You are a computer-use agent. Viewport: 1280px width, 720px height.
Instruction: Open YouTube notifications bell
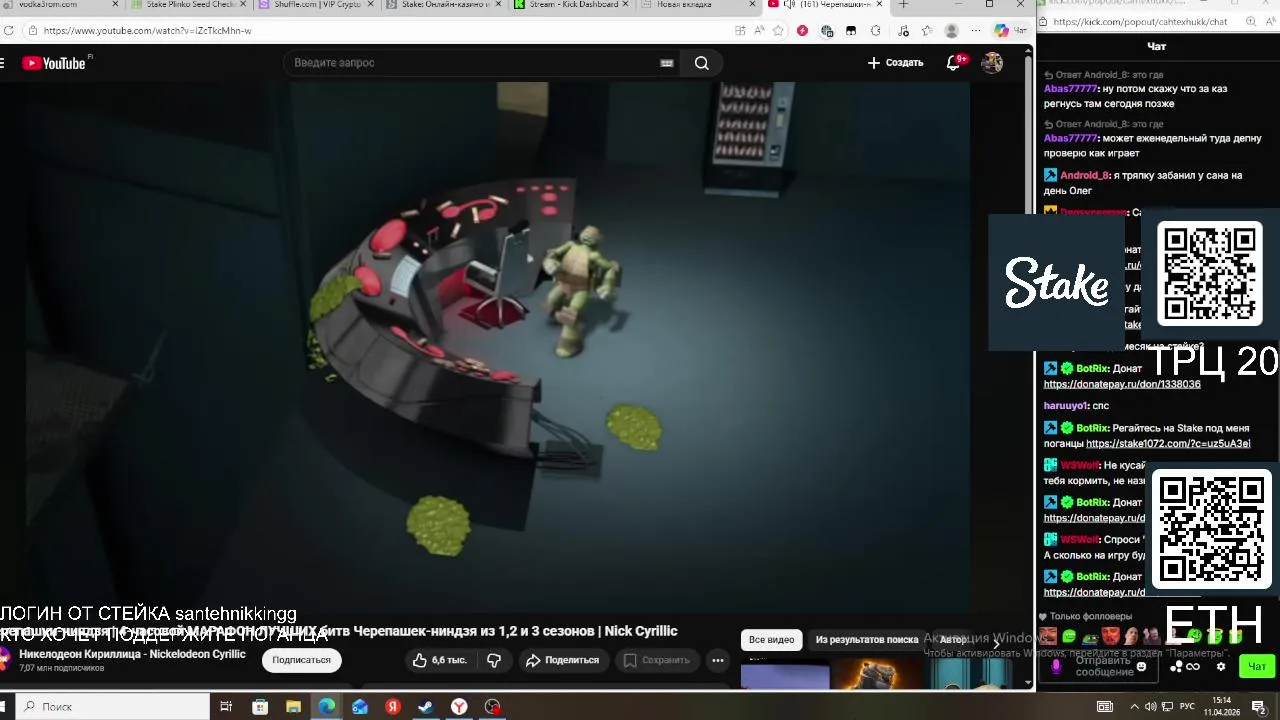(x=954, y=63)
